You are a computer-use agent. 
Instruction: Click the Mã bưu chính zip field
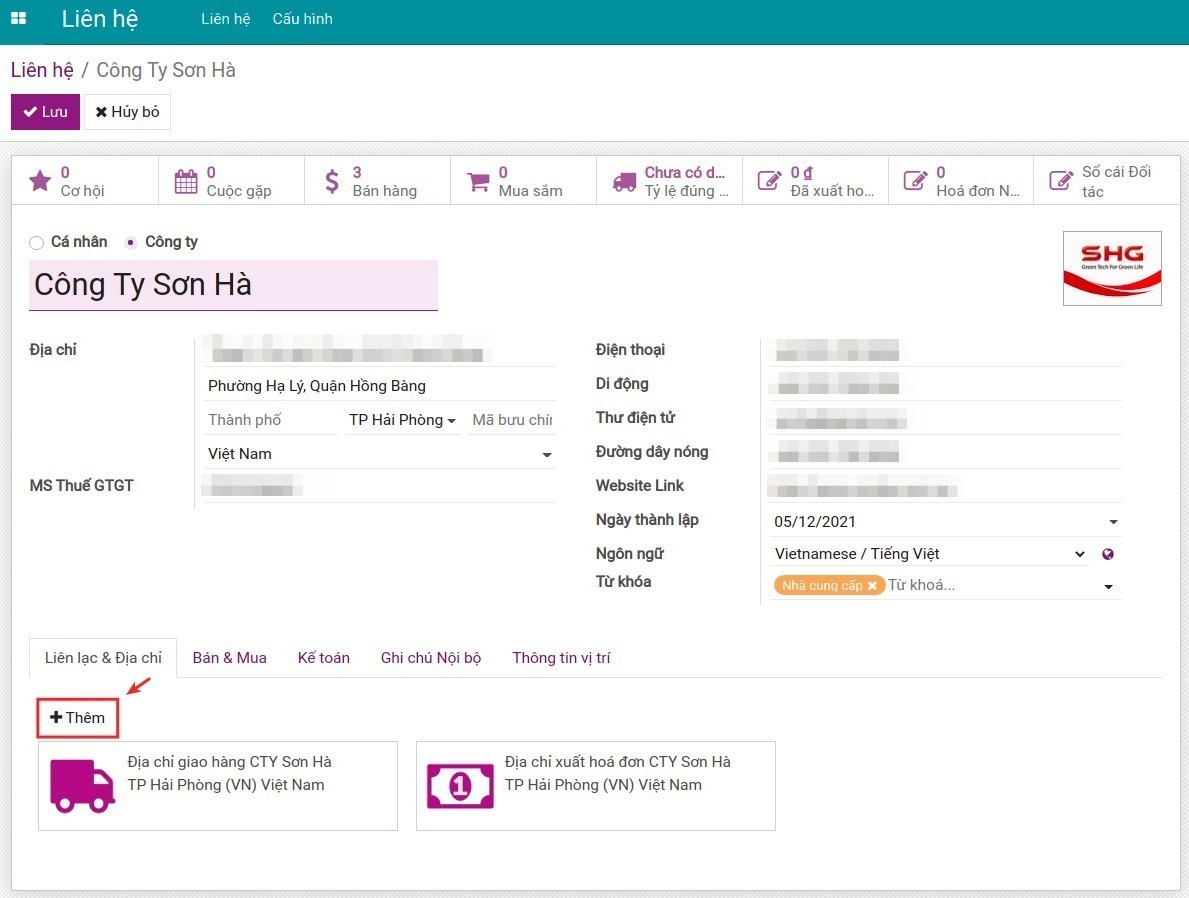point(512,420)
